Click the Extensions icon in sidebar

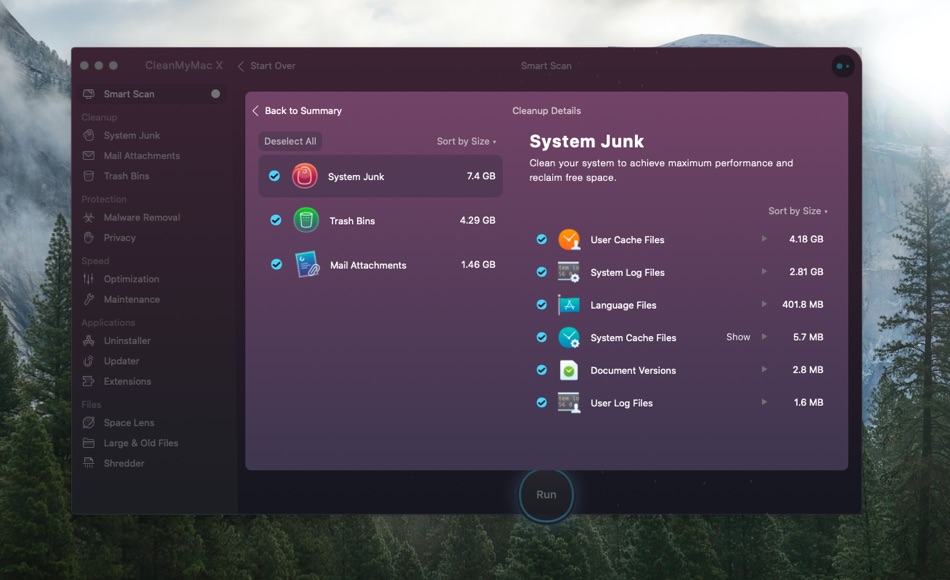(x=88, y=381)
